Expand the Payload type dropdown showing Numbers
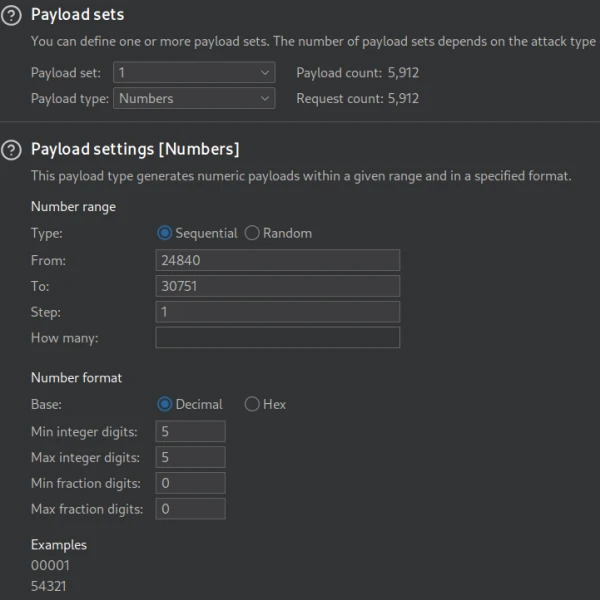This screenshot has height=600, width=600. (x=194, y=99)
